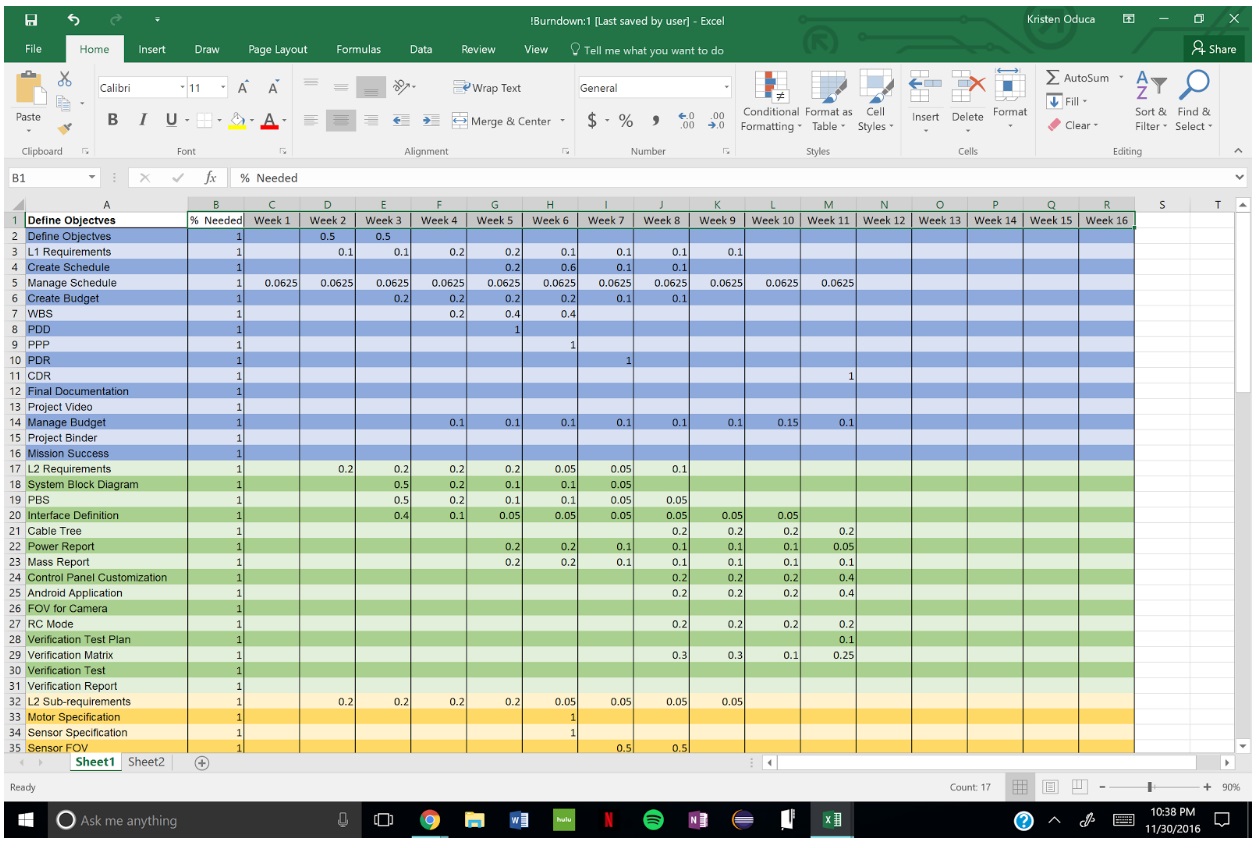The image size is (1259, 848).
Task: Click the insert function fx icon
Action: point(210,178)
